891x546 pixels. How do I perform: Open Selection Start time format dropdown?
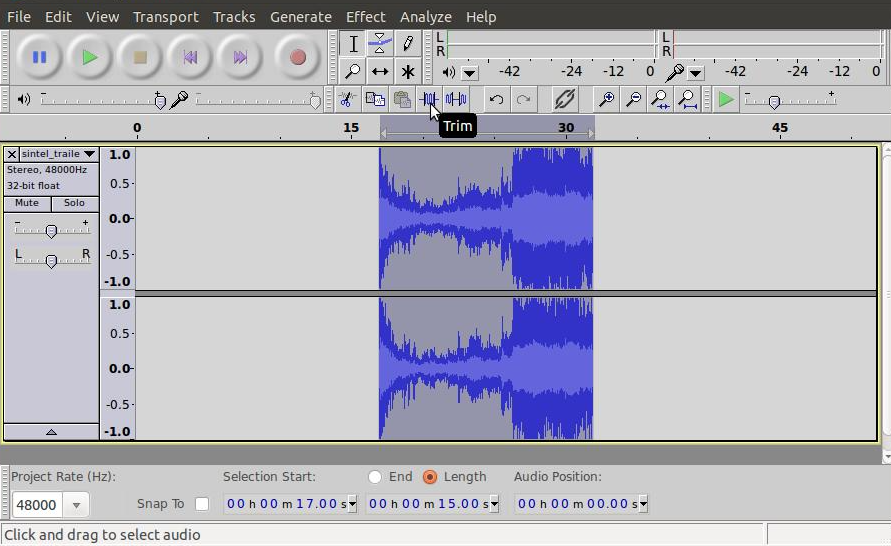pyautogui.click(x=352, y=504)
